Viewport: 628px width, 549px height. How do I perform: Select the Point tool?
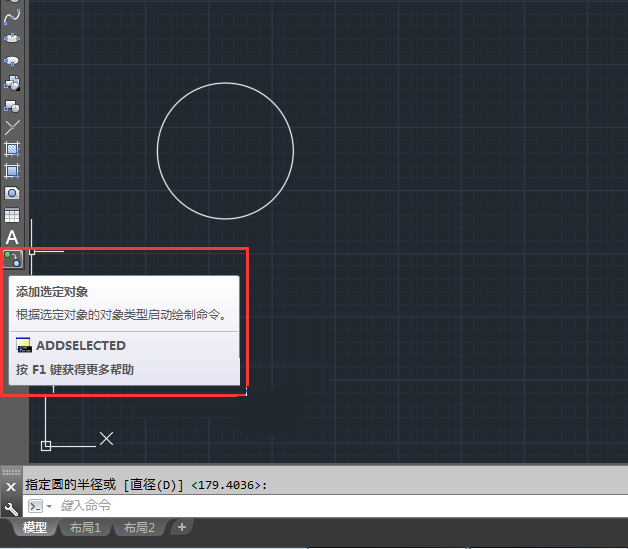pyautogui.click(x=12, y=127)
